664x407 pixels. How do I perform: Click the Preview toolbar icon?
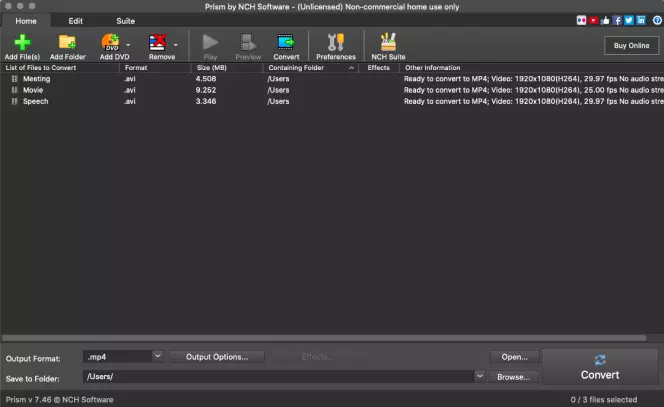(x=248, y=42)
